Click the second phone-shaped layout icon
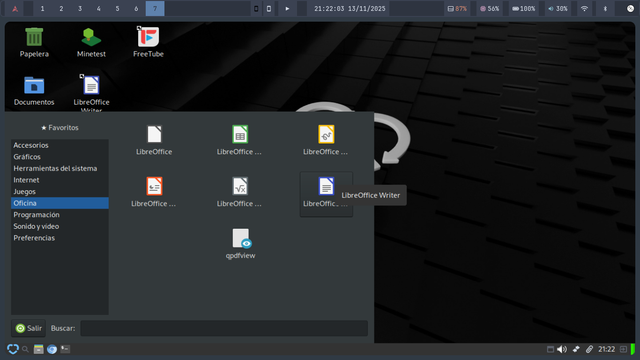This screenshot has height=360, width=640. [x=269, y=9]
